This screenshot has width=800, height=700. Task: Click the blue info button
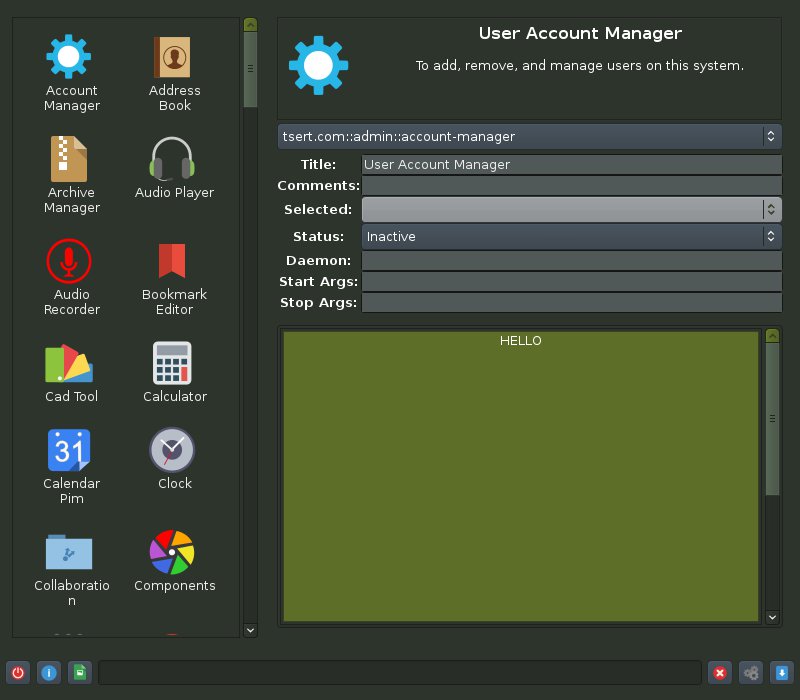tap(48, 673)
